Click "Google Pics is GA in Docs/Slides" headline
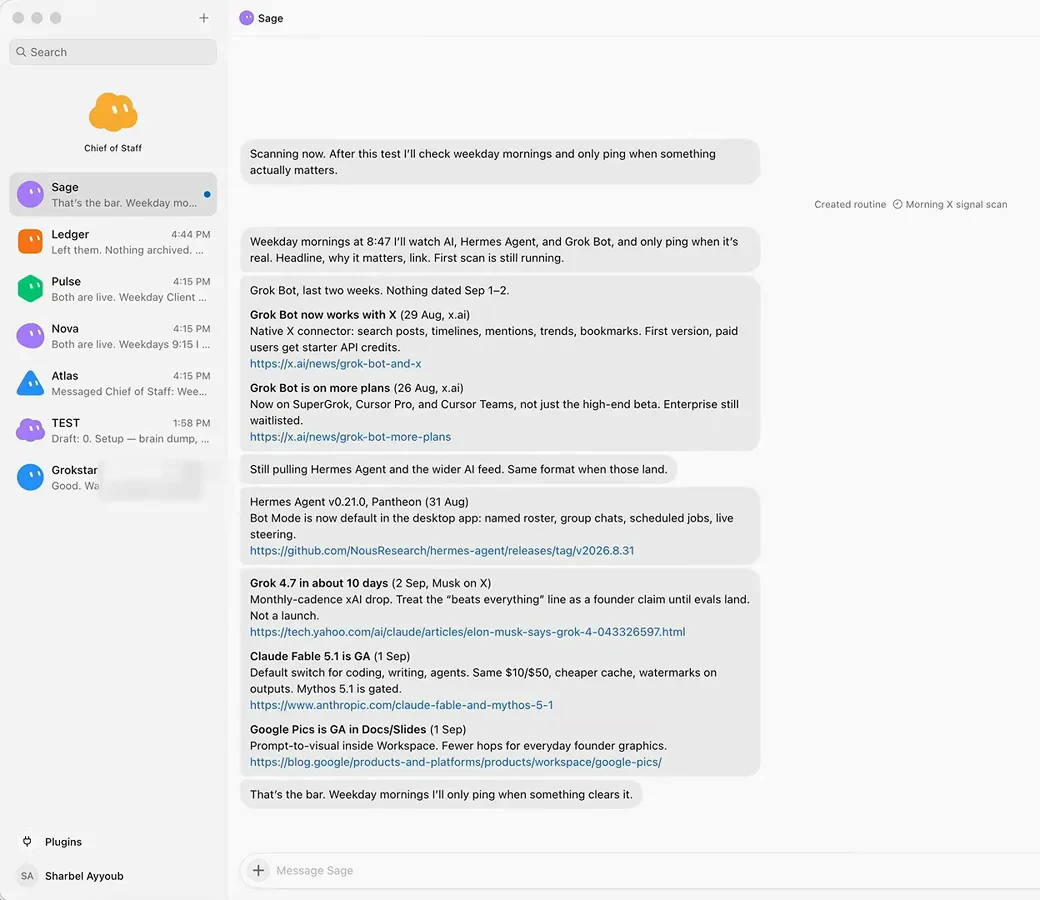1040x900 pixels. (x=338, y=730)
